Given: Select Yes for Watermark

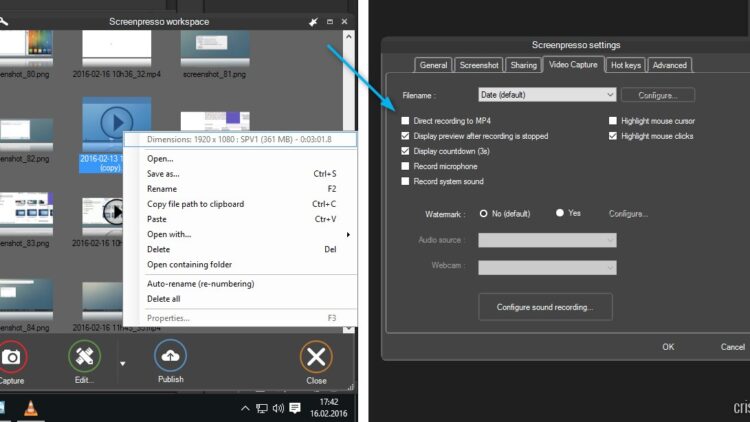Looking at the screenshot, I should coord(560,213).
